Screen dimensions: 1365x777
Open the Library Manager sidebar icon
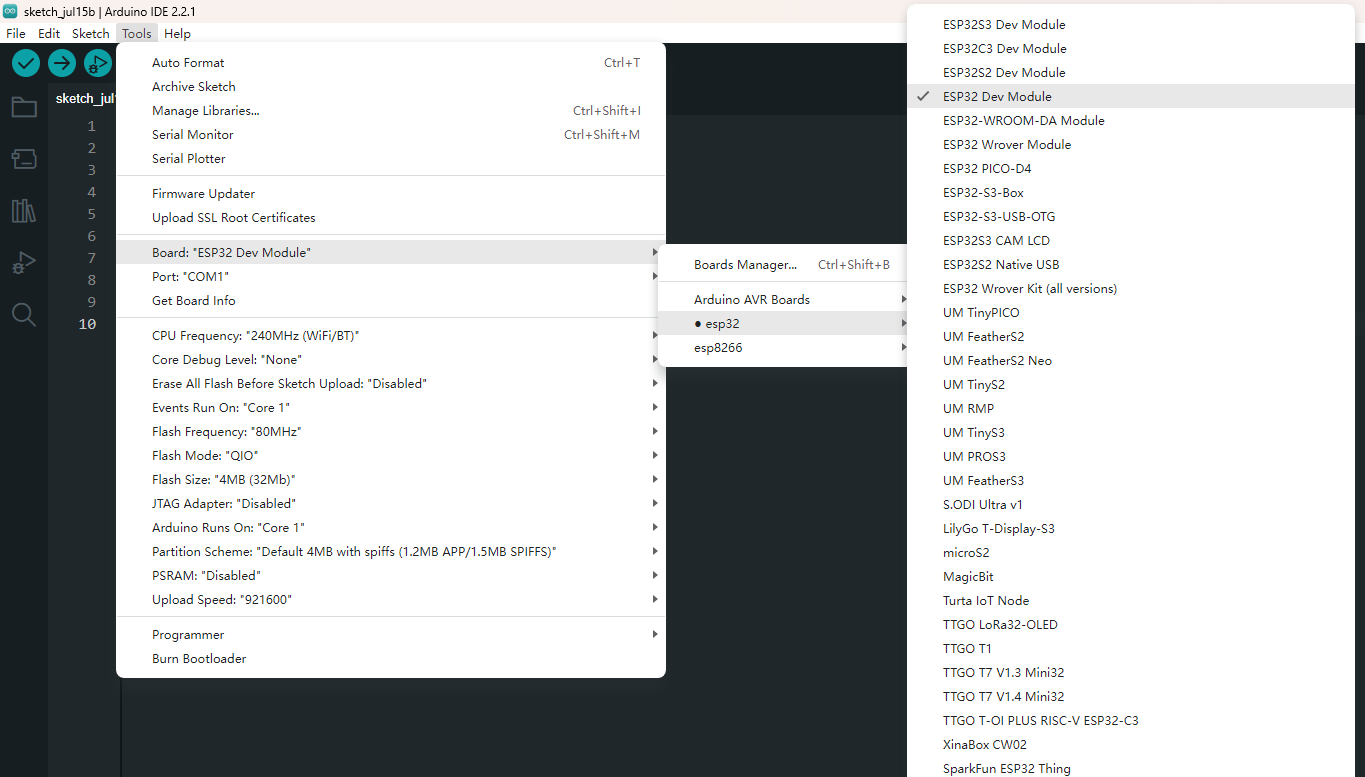point(24,211)
